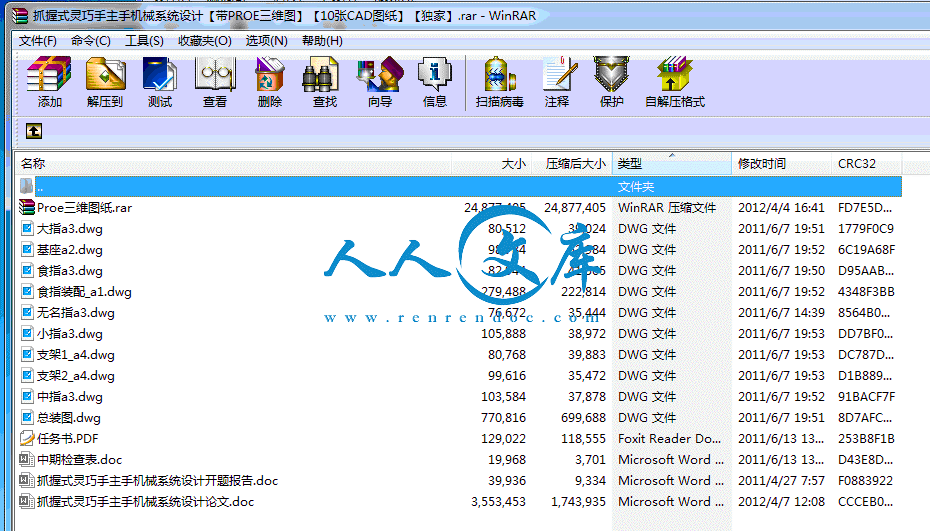The width and height of the screenshot is (930, 531).
Task: Open the 收藏夹(O) menu
Action: point(205,40)
